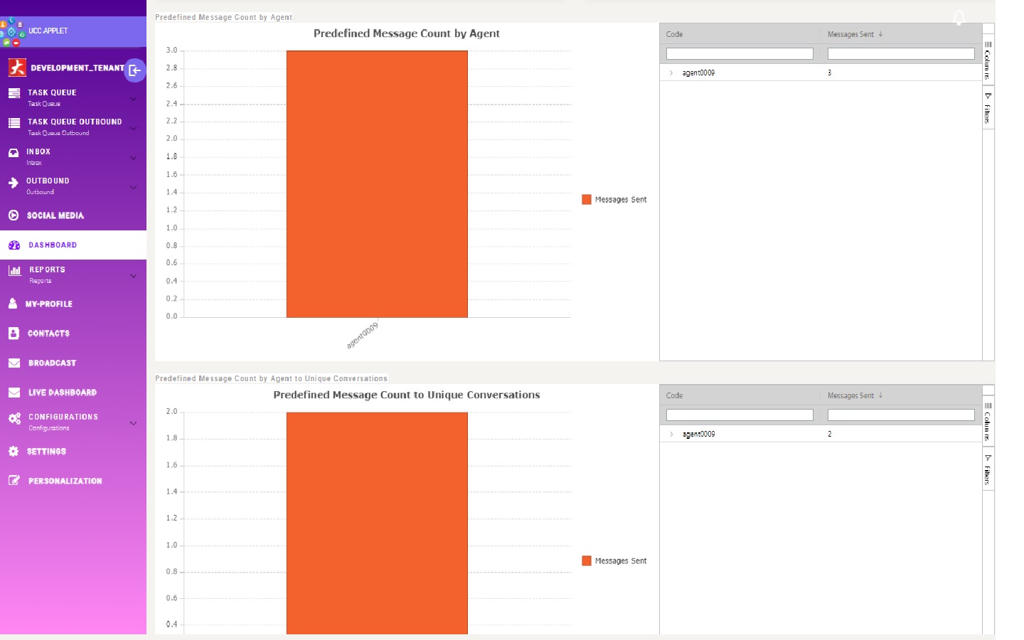Select the Dashboard menu item
Image resolution: width=1024 pixels, height=640 pixels.
[x=52, y=245]
